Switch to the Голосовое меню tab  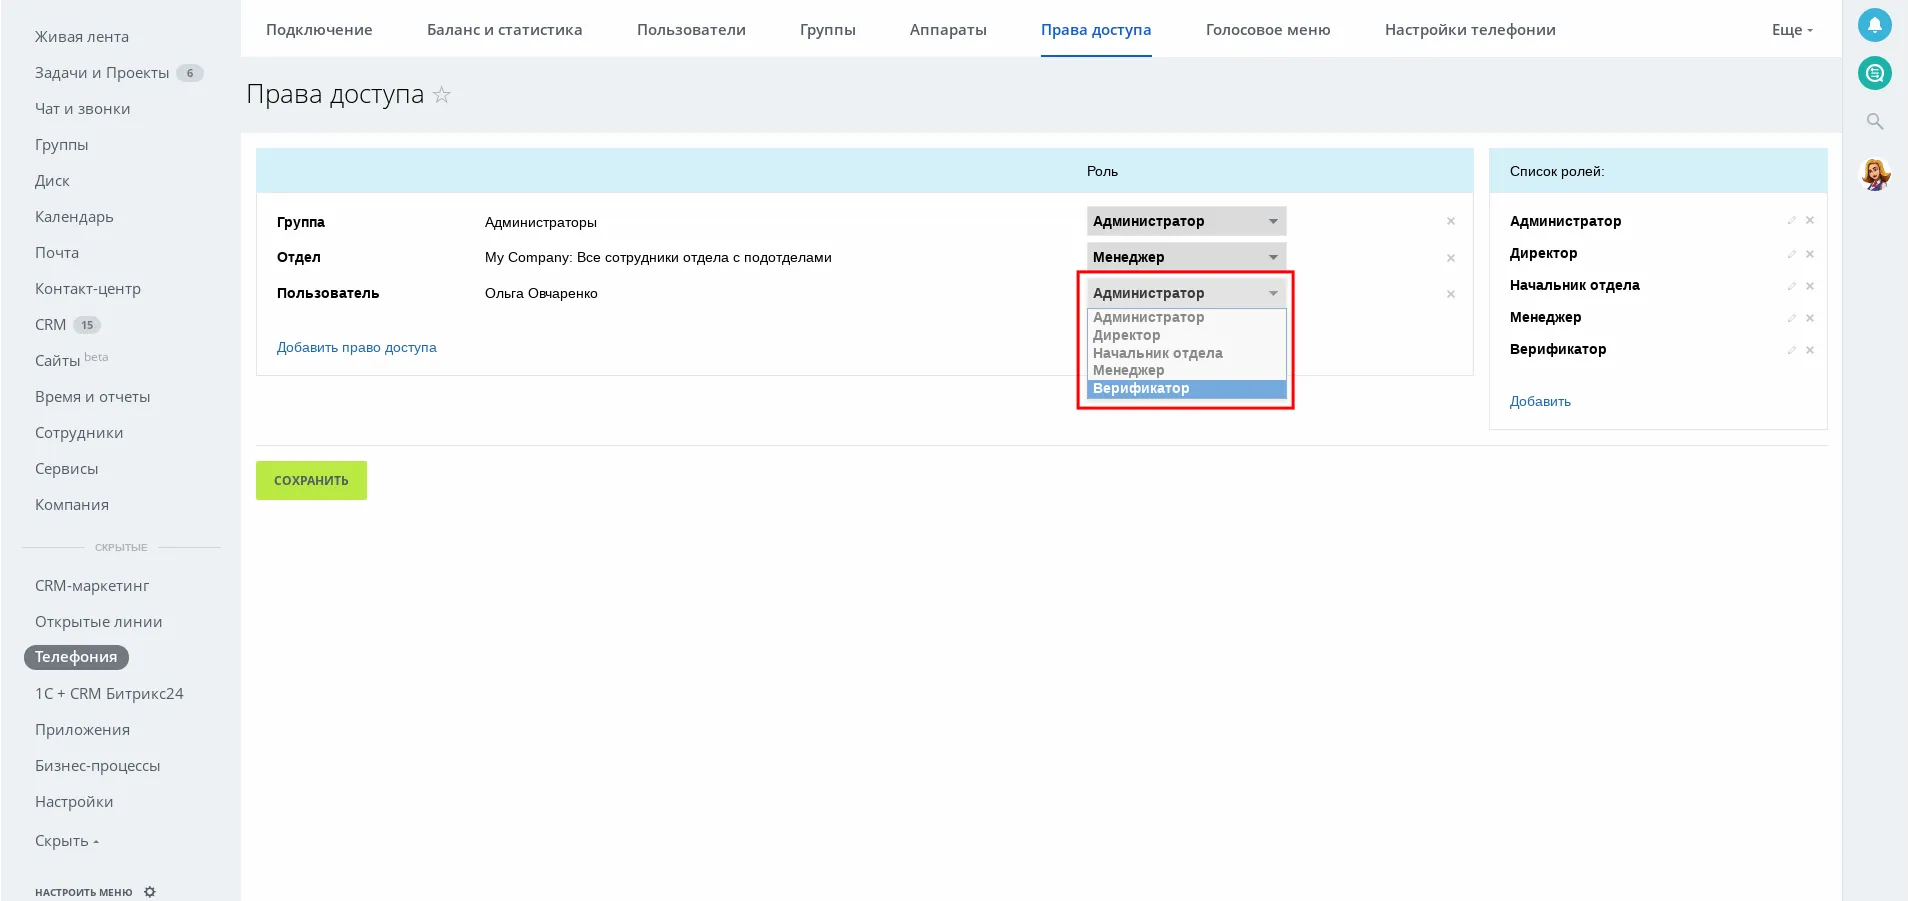pyautogui.click(x=1267, y=30)
